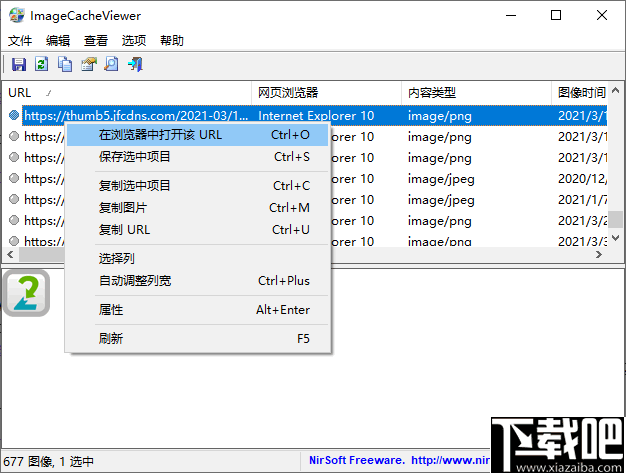Open the 编辑 menu
The image size is (626, 473).
coord(58,40)
